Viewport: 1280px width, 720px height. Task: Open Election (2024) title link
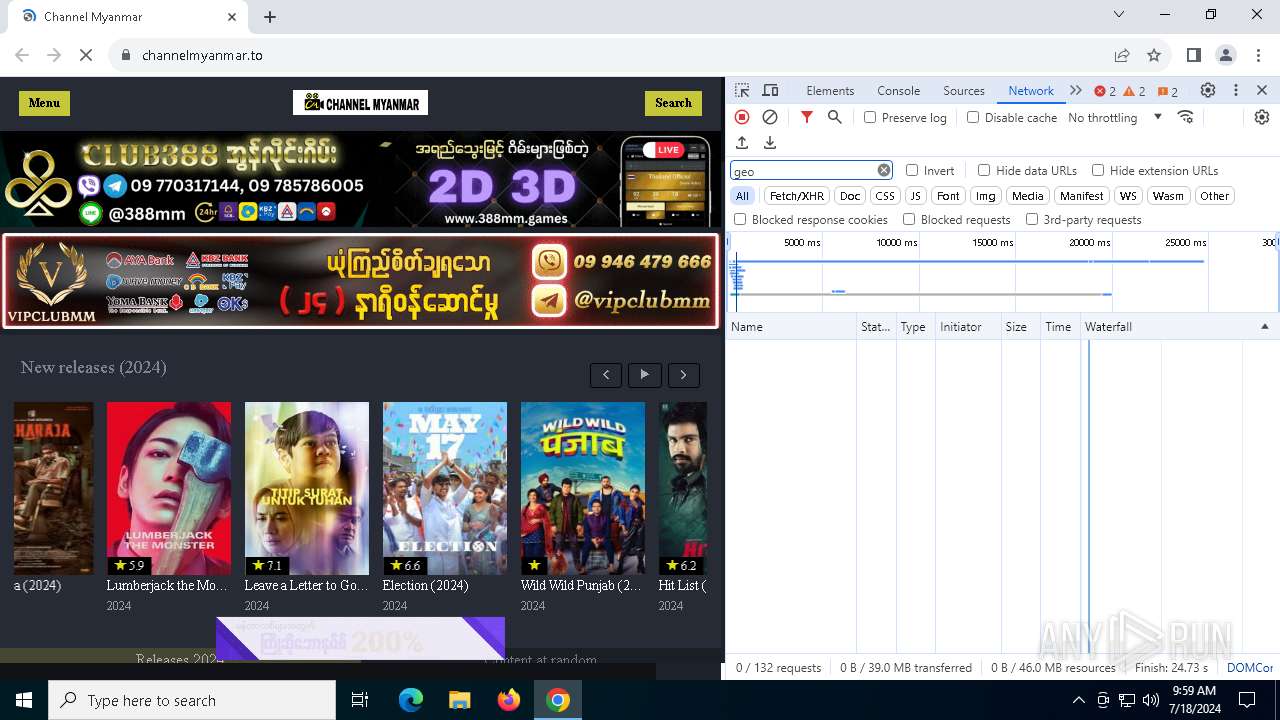point(426,586)
